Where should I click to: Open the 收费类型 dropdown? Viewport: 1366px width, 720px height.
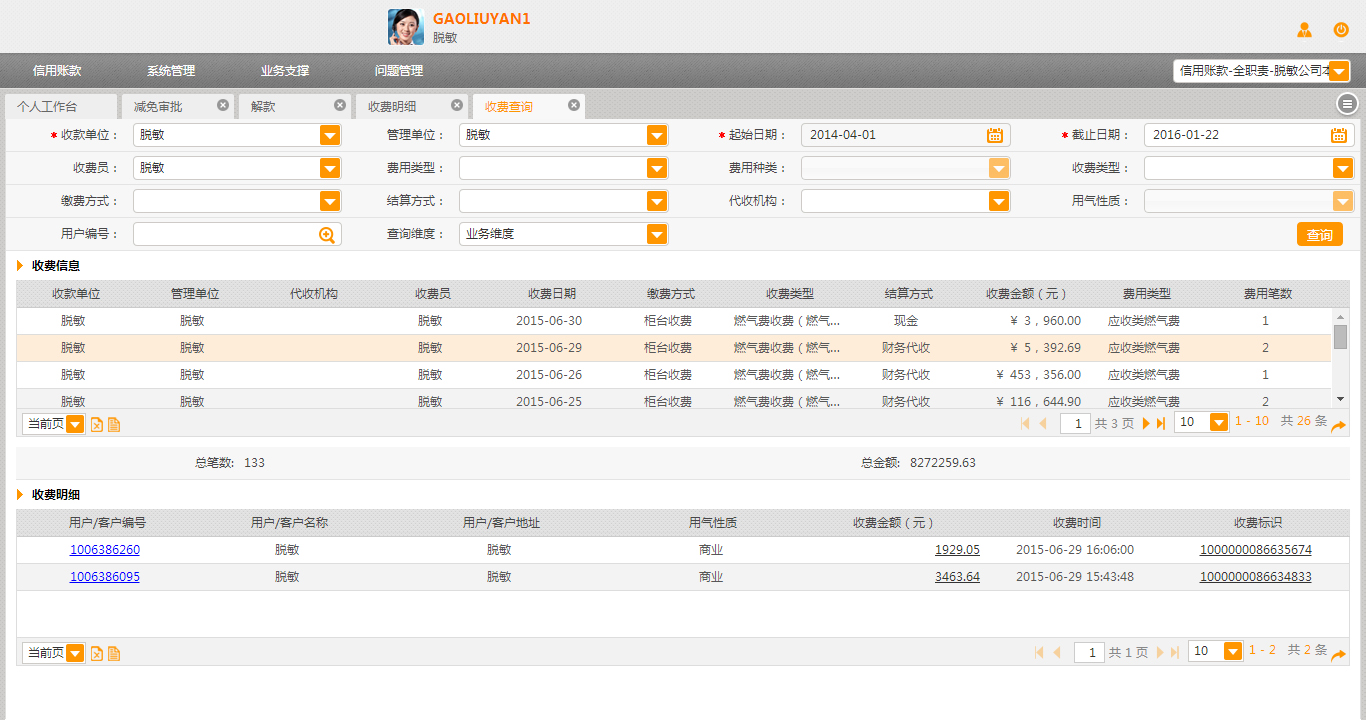(1343, 168)
